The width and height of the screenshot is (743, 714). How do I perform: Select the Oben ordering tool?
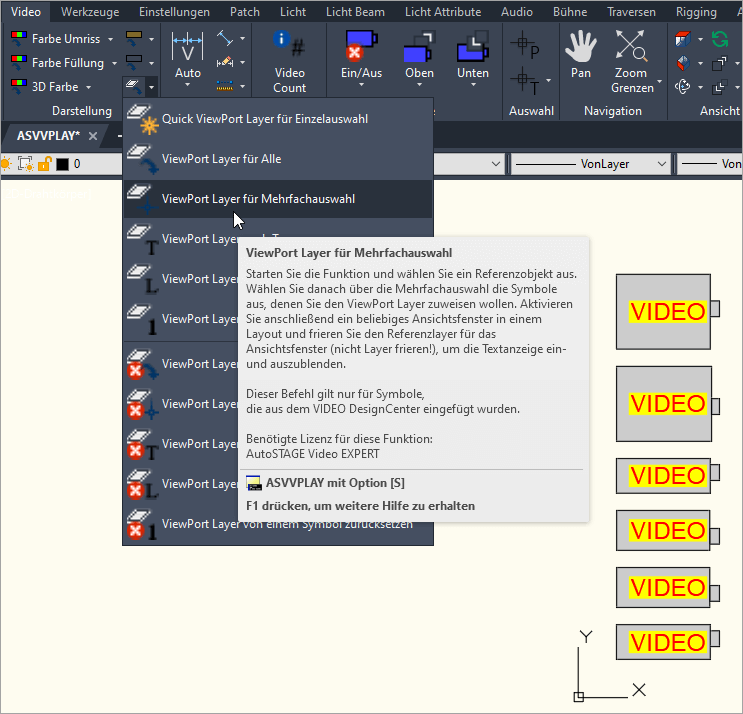[x=419, y=47]
